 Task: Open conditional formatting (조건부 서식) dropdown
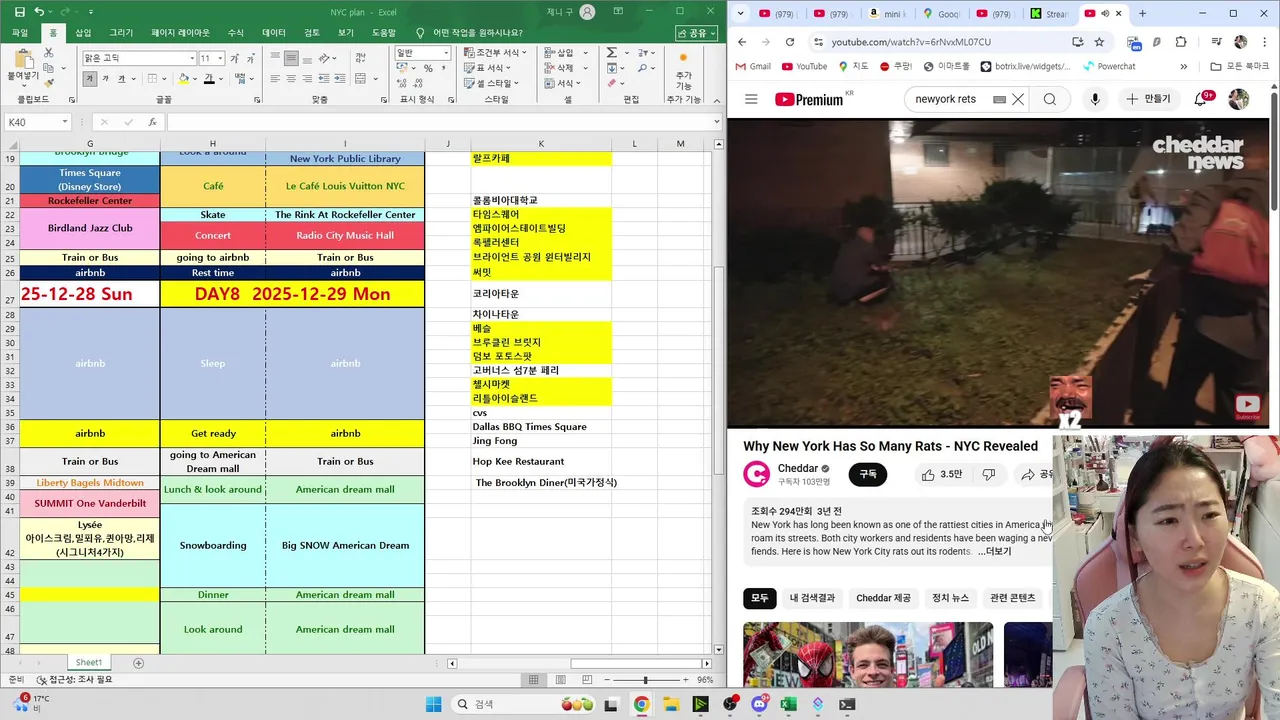pos(497,52)
